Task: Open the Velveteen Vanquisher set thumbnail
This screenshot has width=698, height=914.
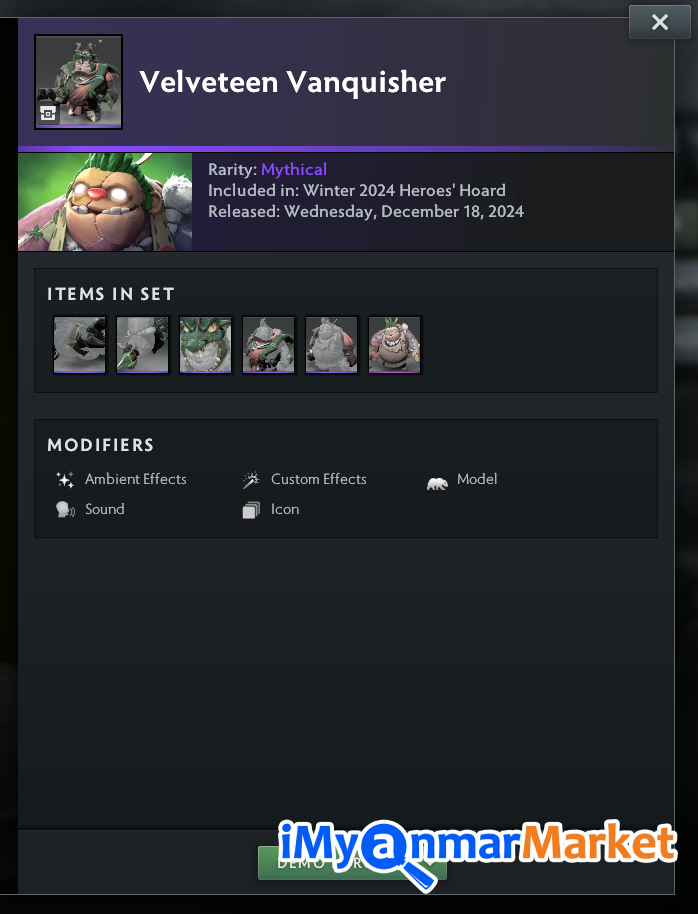Action: click(x=78, y=82)
